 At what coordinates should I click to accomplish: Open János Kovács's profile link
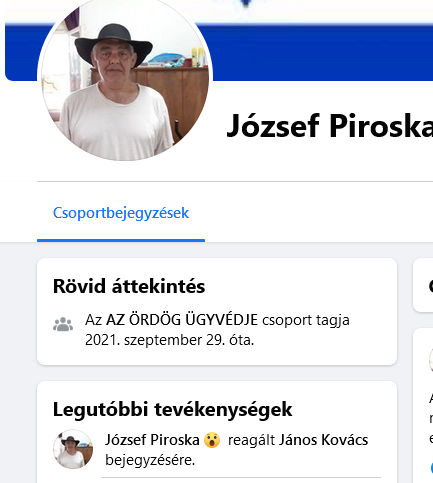[x=323, y=440]
